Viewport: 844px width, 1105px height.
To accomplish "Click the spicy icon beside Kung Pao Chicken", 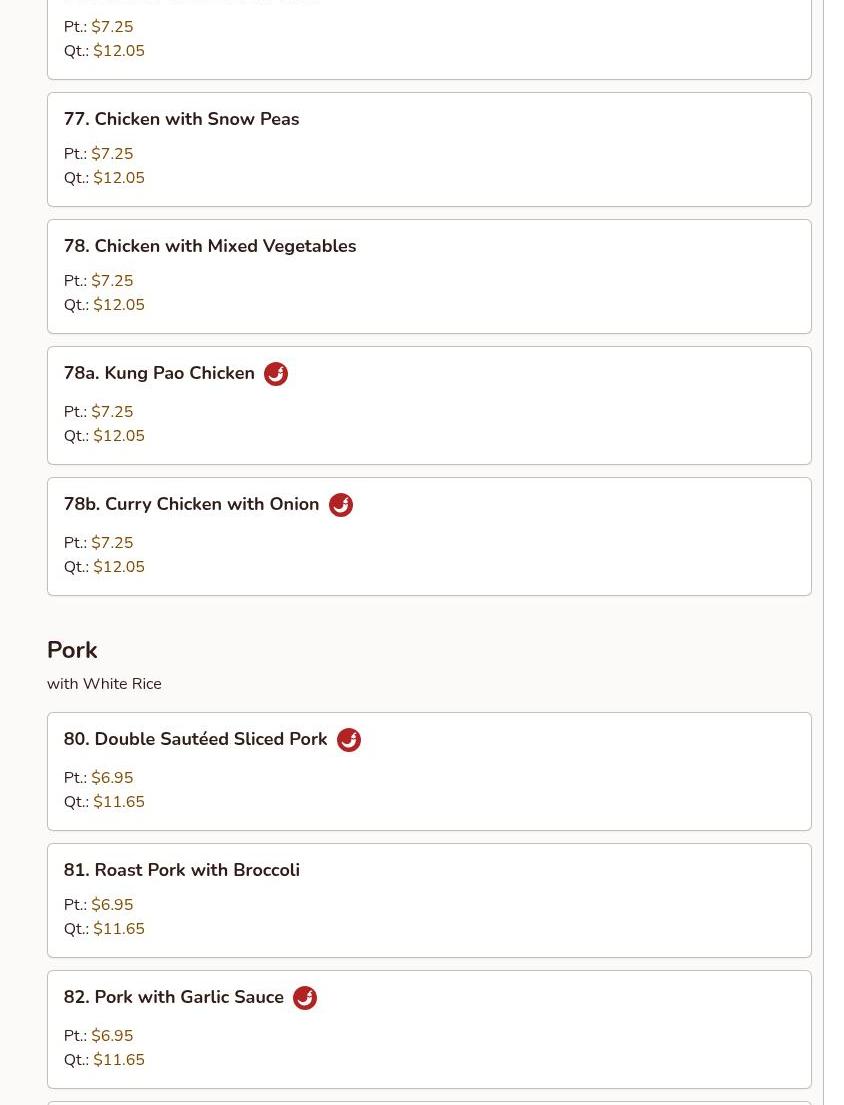I will [x=276, y=374].
